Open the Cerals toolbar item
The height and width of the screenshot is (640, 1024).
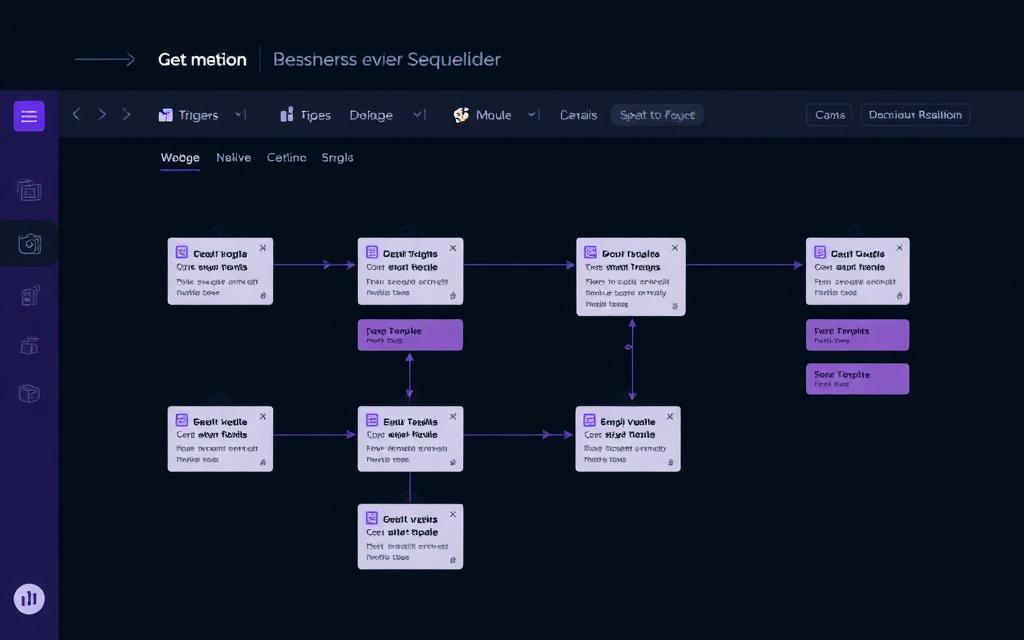(x=579, y=115)
